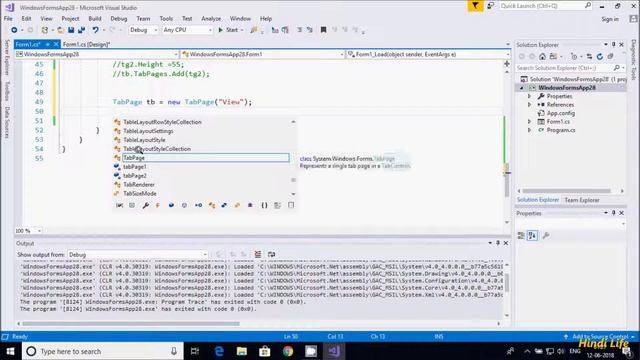The height and width of the screenshot is (360, 640).
Task: Toggle the IntelliSense Properties wrench filter
Action: pyautogui.click(x=145, y=205)
